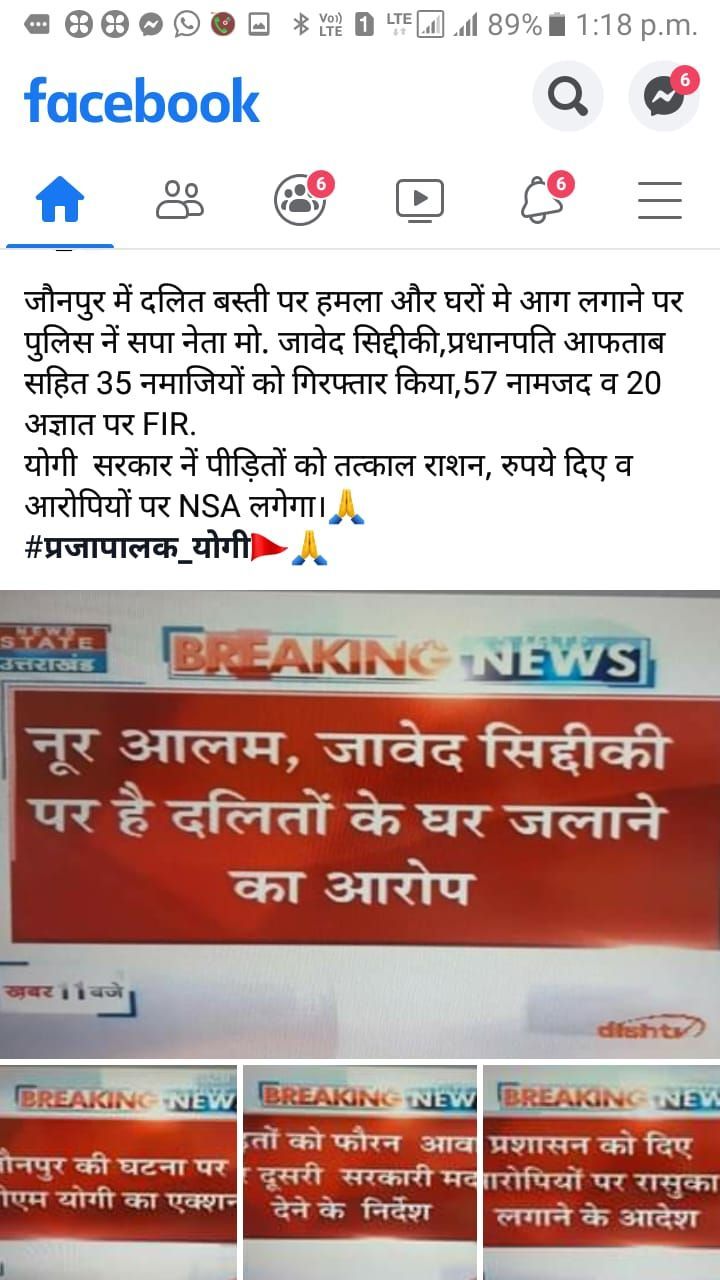Tap the Bluetooth status bar icon
This screenshot has width=720, height=1280.
click(300, 25)
